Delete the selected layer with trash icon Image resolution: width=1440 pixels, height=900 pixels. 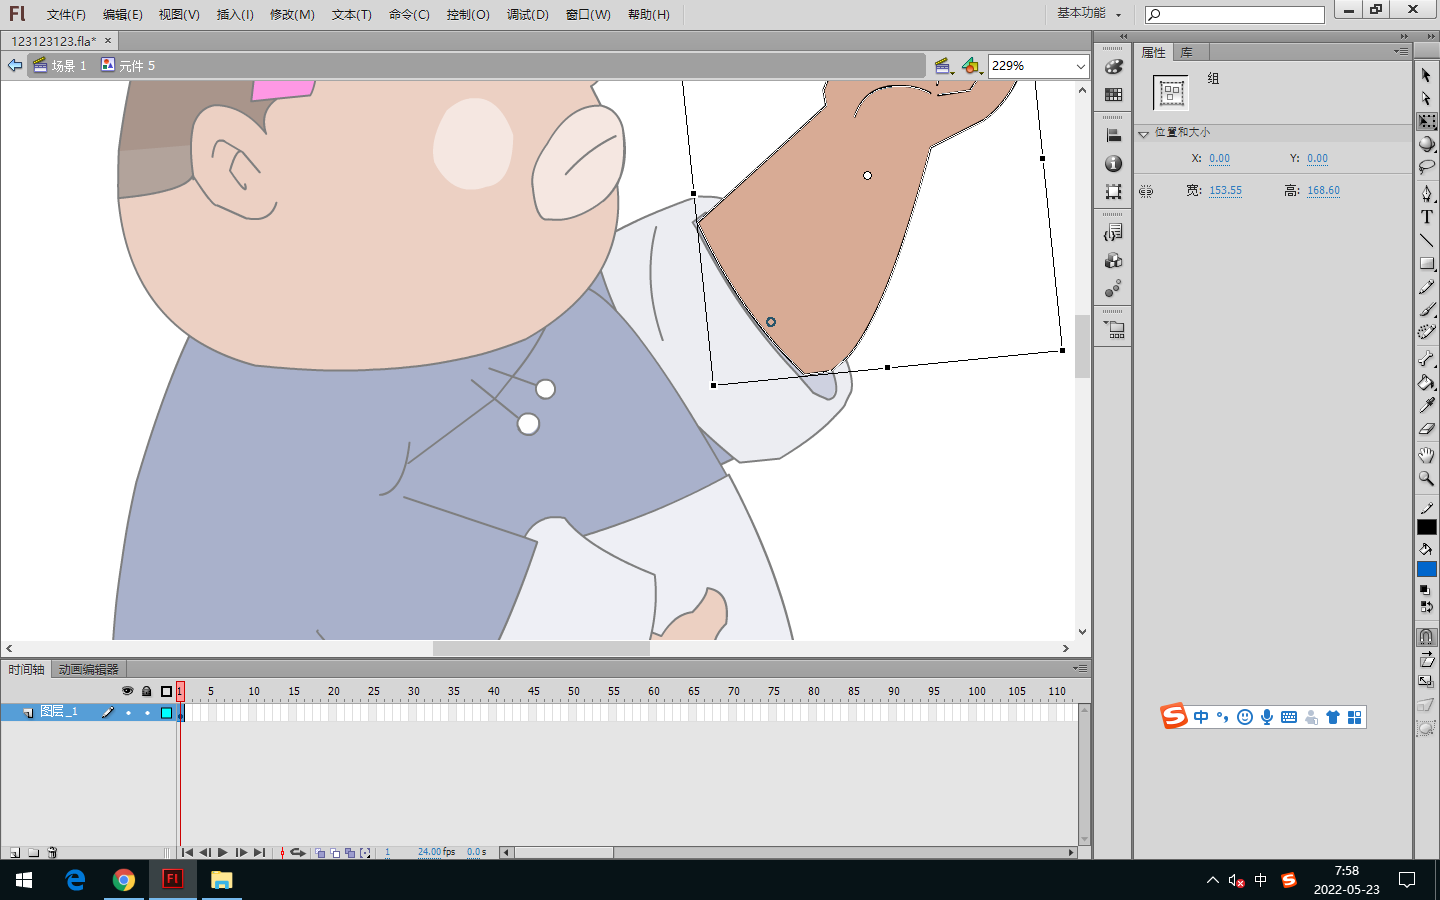point(53,853)
